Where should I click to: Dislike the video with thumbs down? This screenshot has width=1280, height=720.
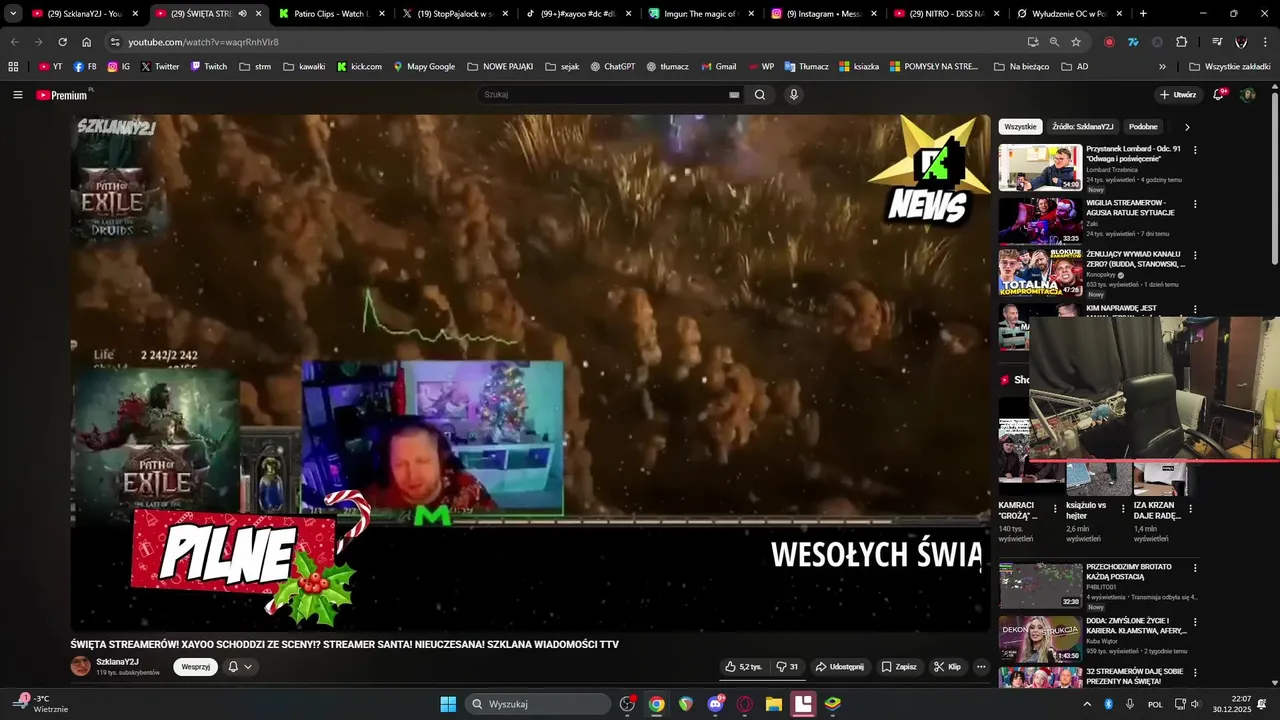coord(787,667)
